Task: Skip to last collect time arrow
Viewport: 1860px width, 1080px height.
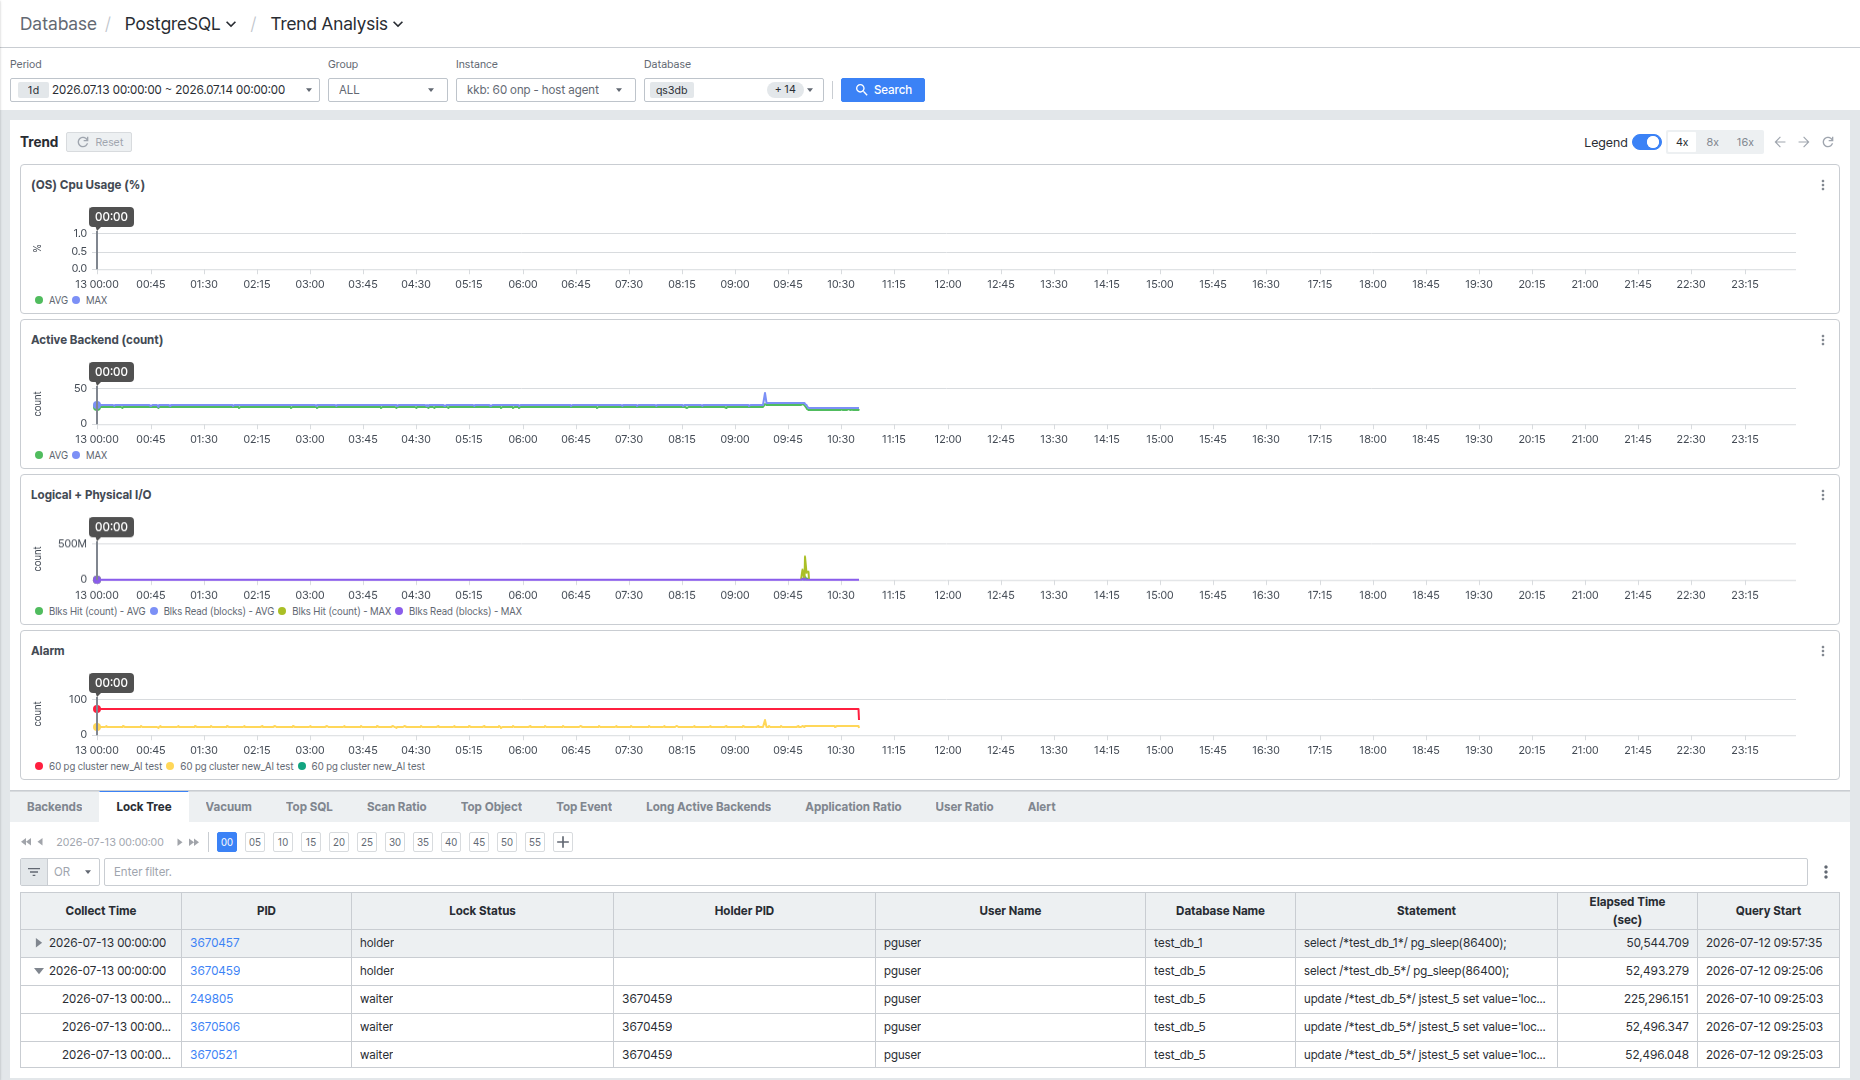Action: pyautogui.click(x=194, y=842)
